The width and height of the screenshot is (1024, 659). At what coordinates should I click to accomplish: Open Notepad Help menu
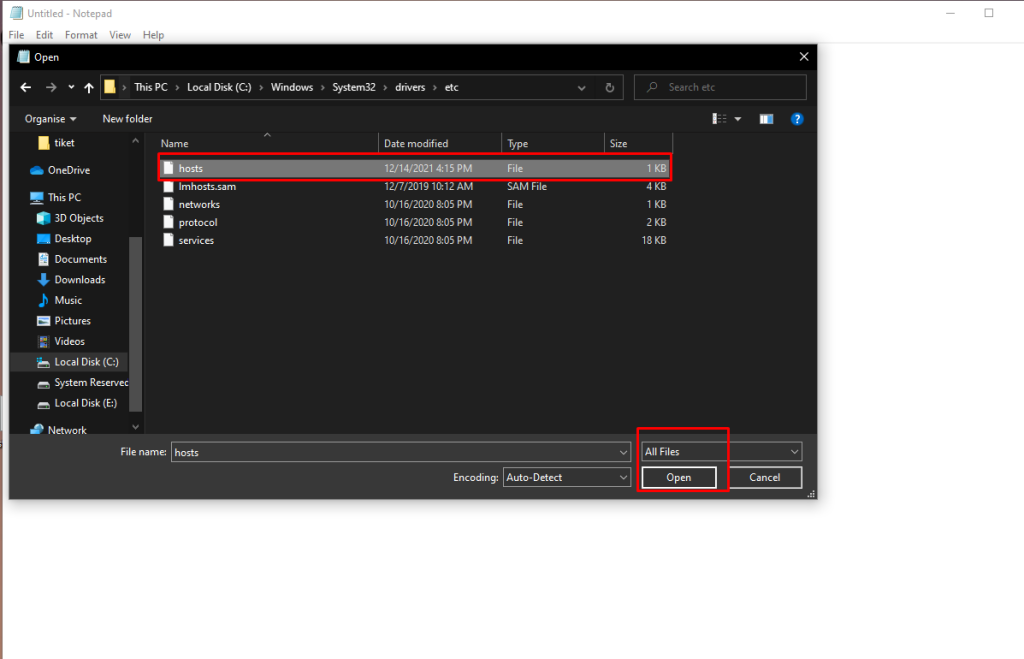[153, 35]
